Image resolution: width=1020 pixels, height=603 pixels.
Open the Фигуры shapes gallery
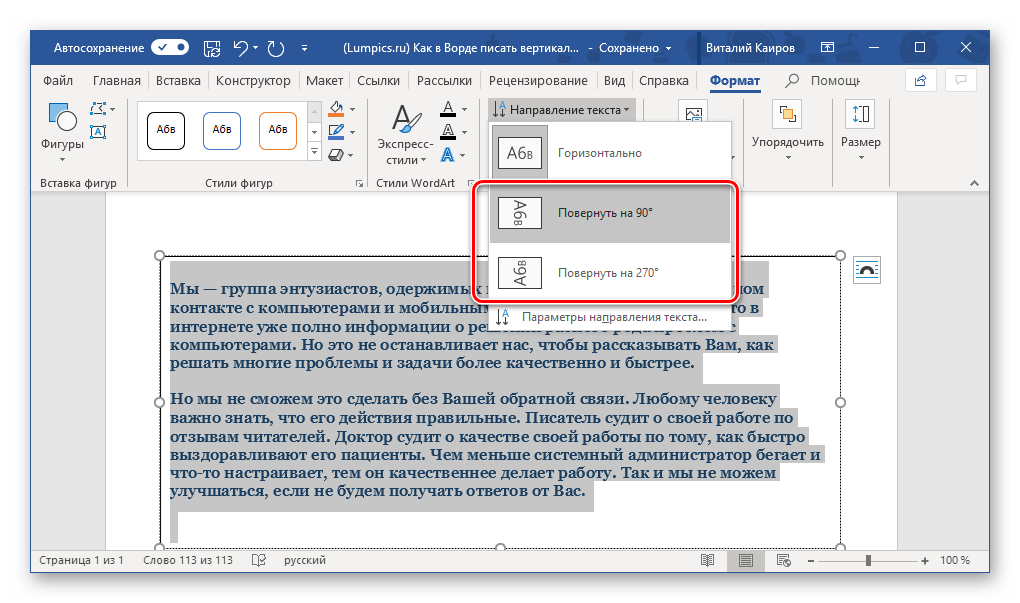tap(62, 132)
